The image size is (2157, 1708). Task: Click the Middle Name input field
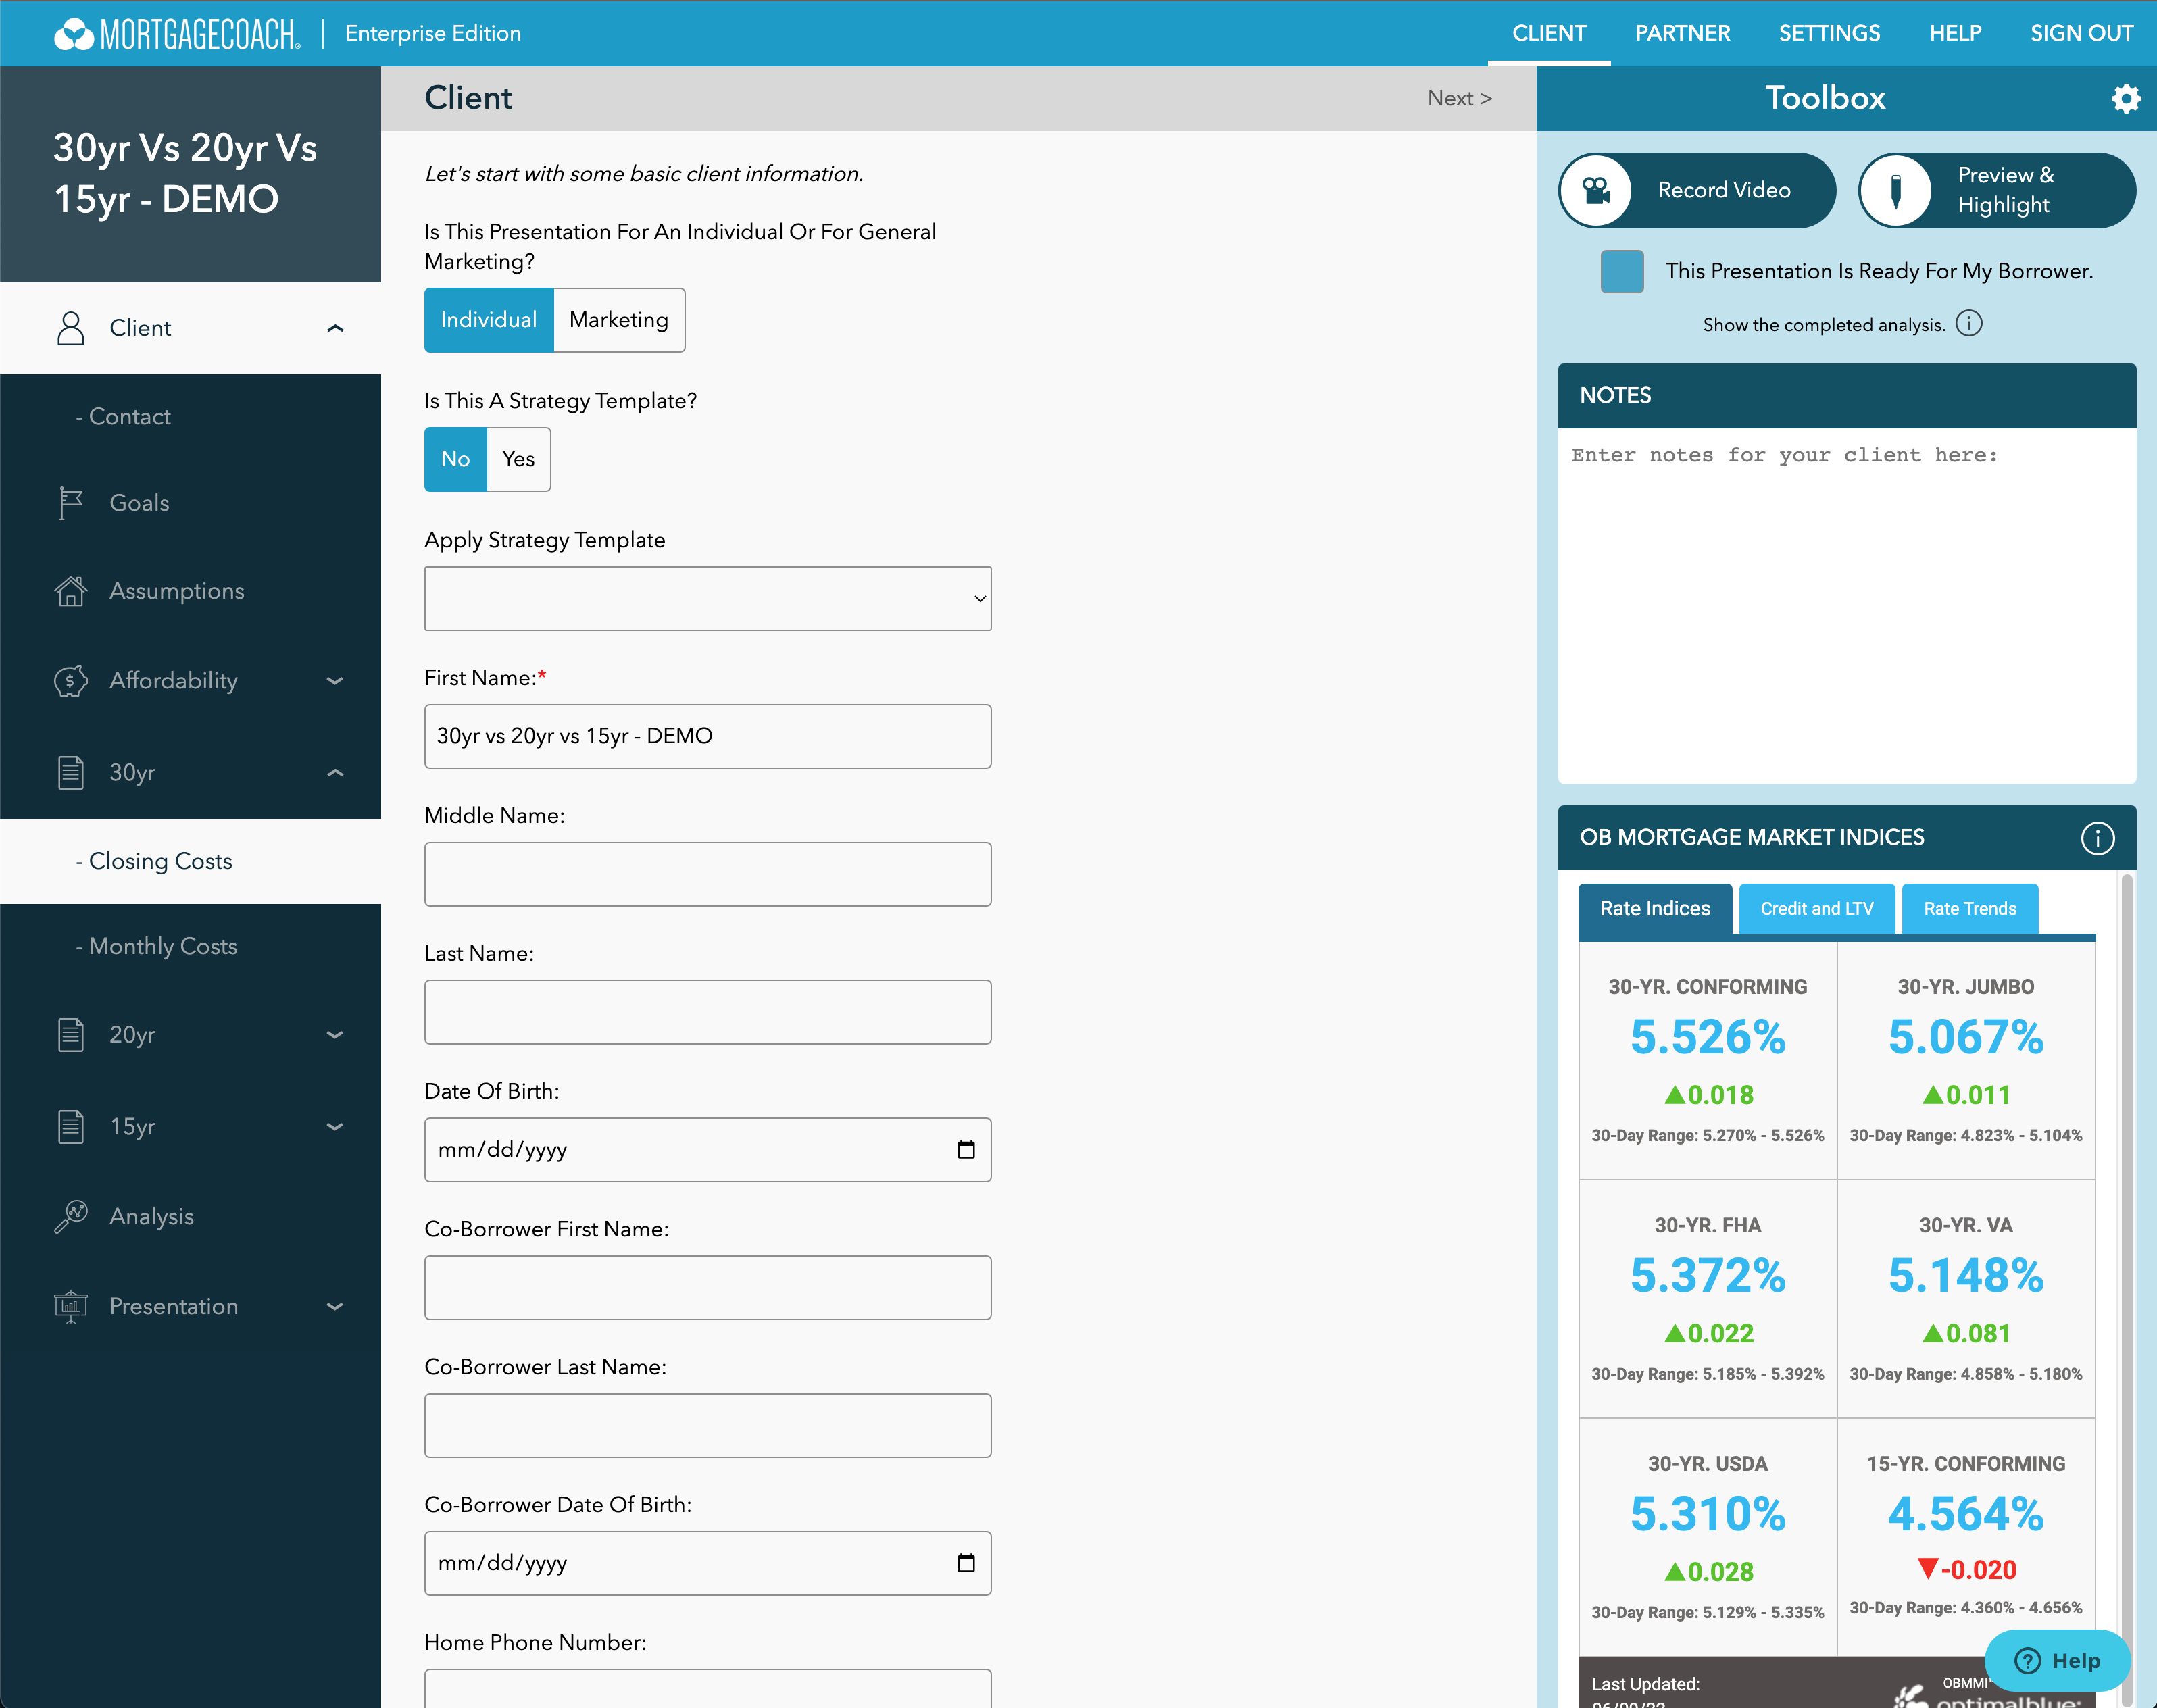pyautogui.click(x=708, y=875)
